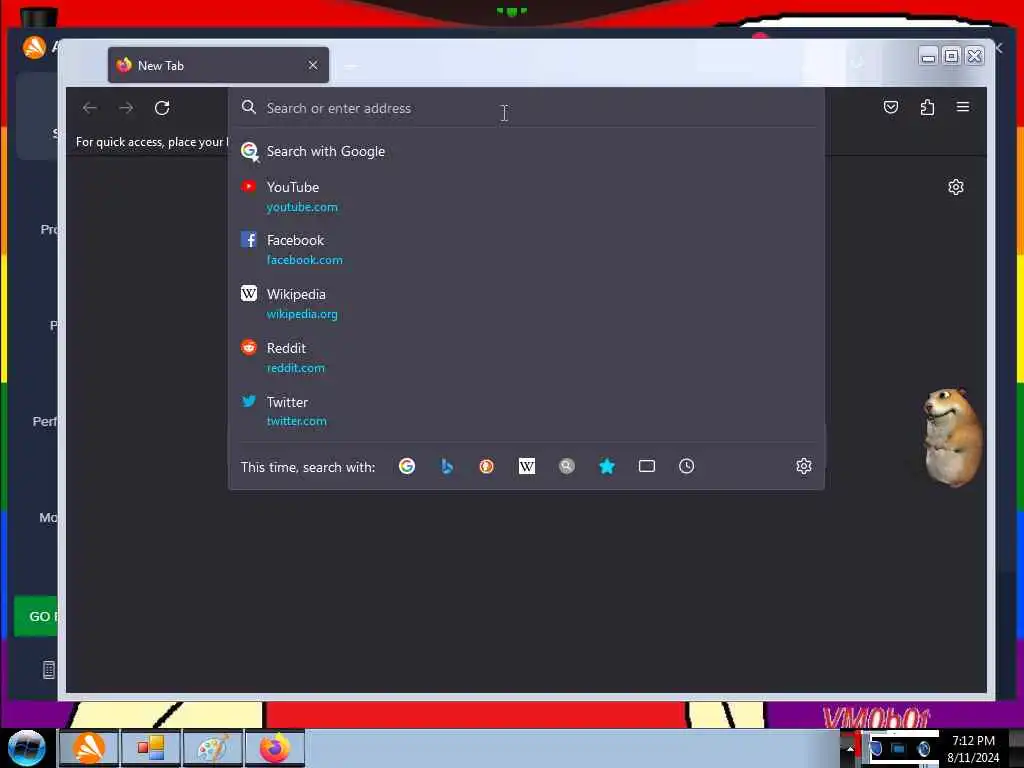
Task: Search history with the clock icon
Action: click(x=686, y=466)
